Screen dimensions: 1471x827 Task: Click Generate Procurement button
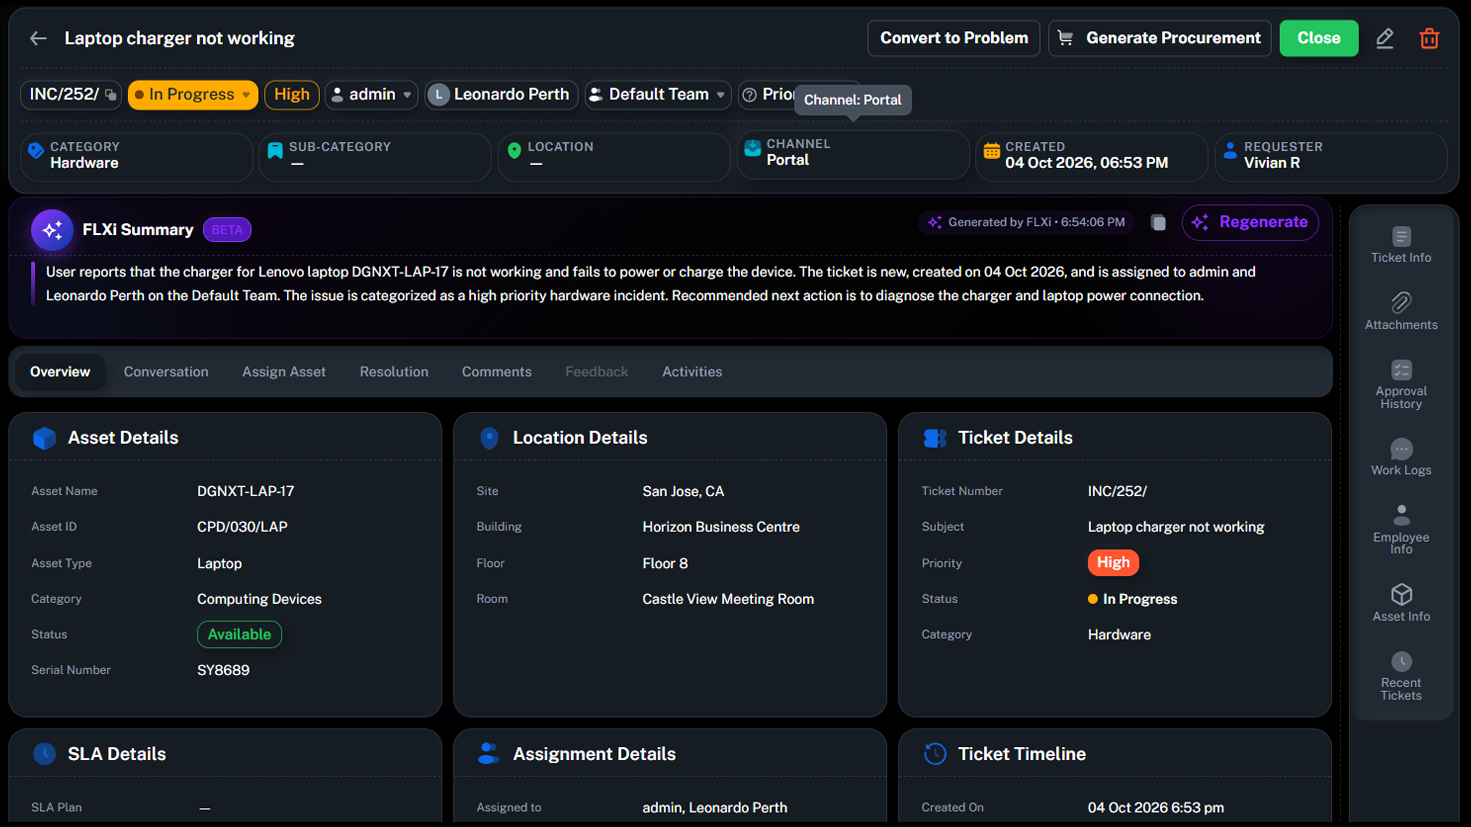pyautogui.click(x=1160, y=38)
